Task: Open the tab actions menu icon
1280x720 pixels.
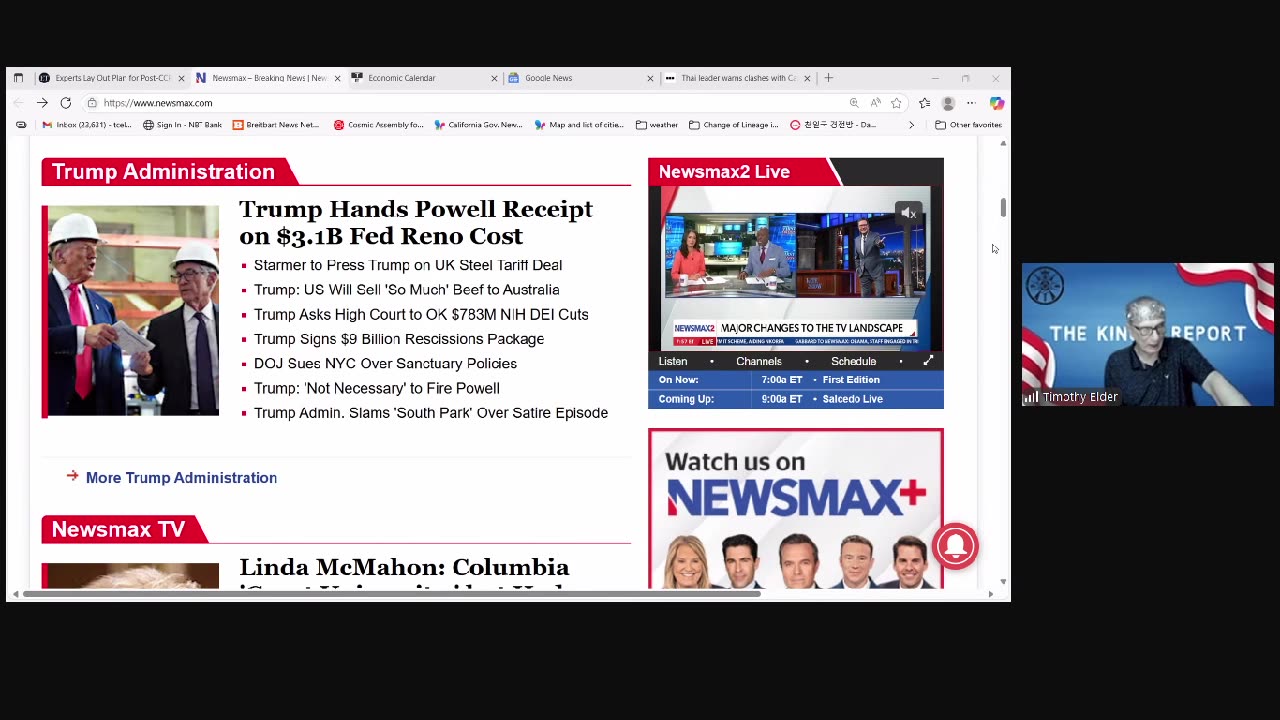Action: (18, 78)
